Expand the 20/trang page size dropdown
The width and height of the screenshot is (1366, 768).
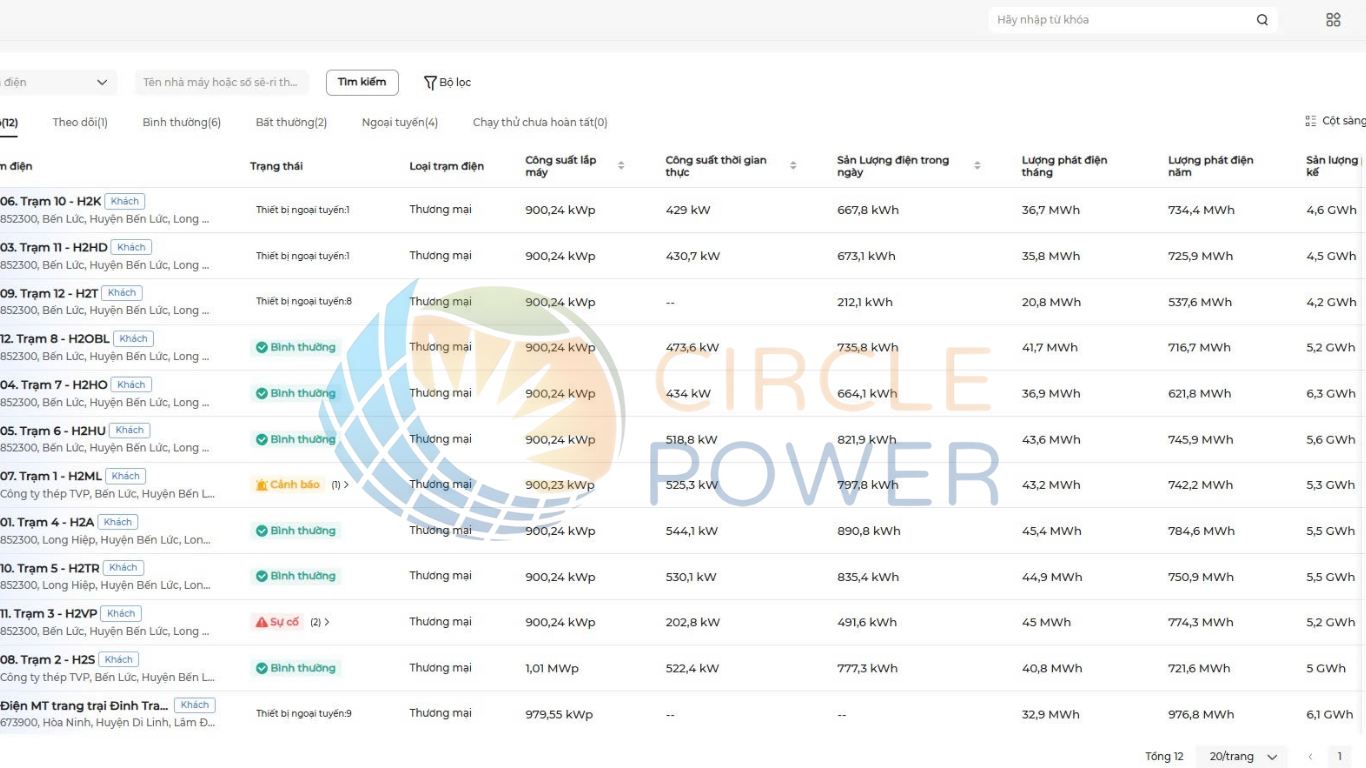1243,757
